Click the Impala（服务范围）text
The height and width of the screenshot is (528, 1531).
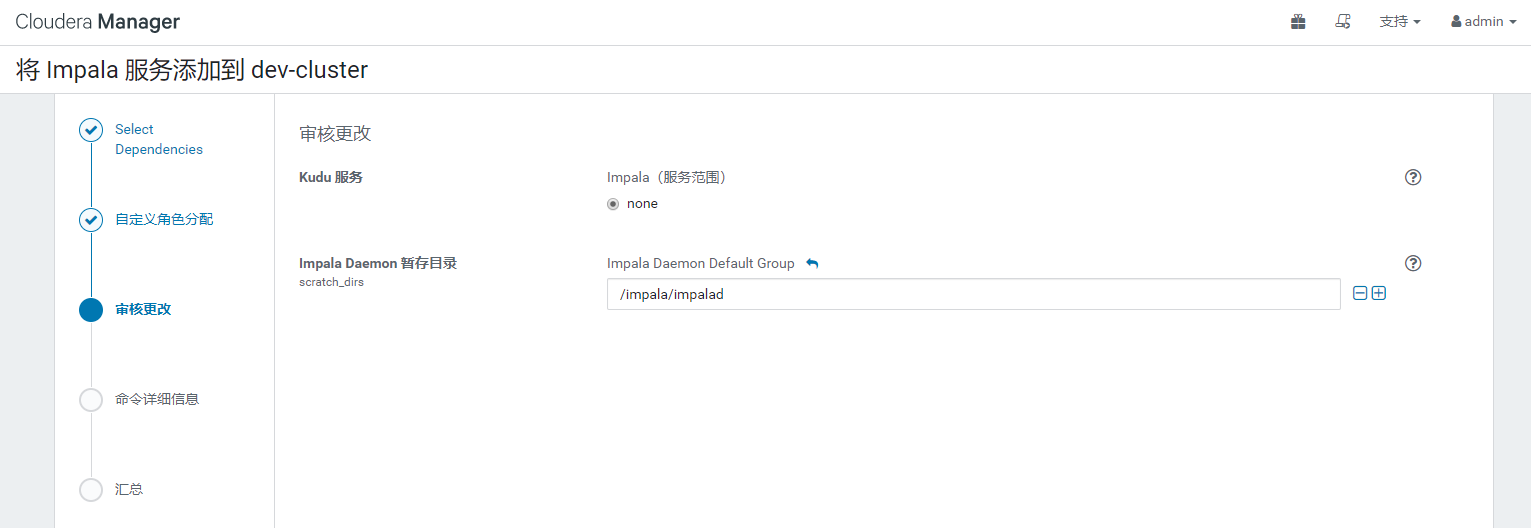670,177
